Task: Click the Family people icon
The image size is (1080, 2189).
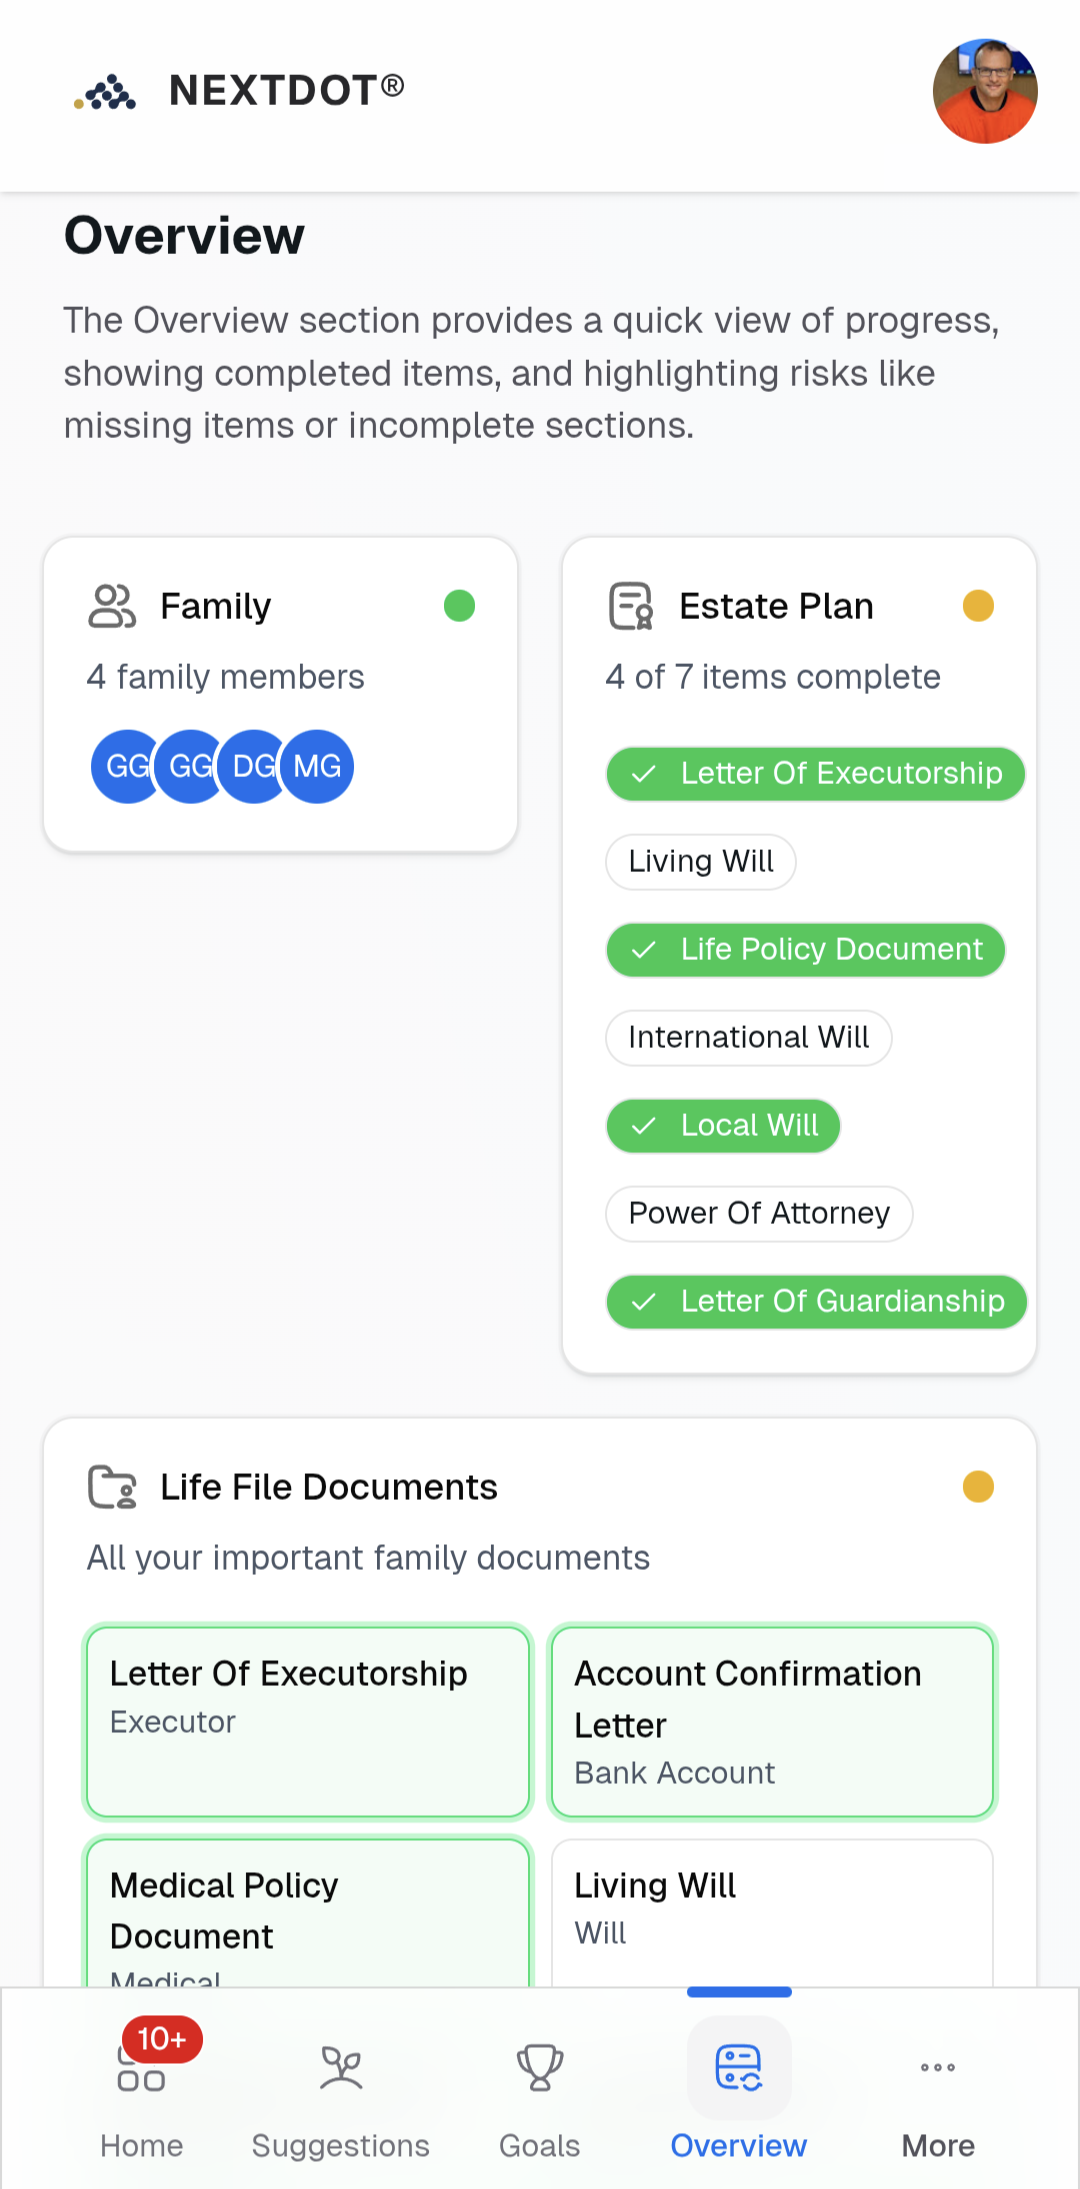Action: pos(112,606)
